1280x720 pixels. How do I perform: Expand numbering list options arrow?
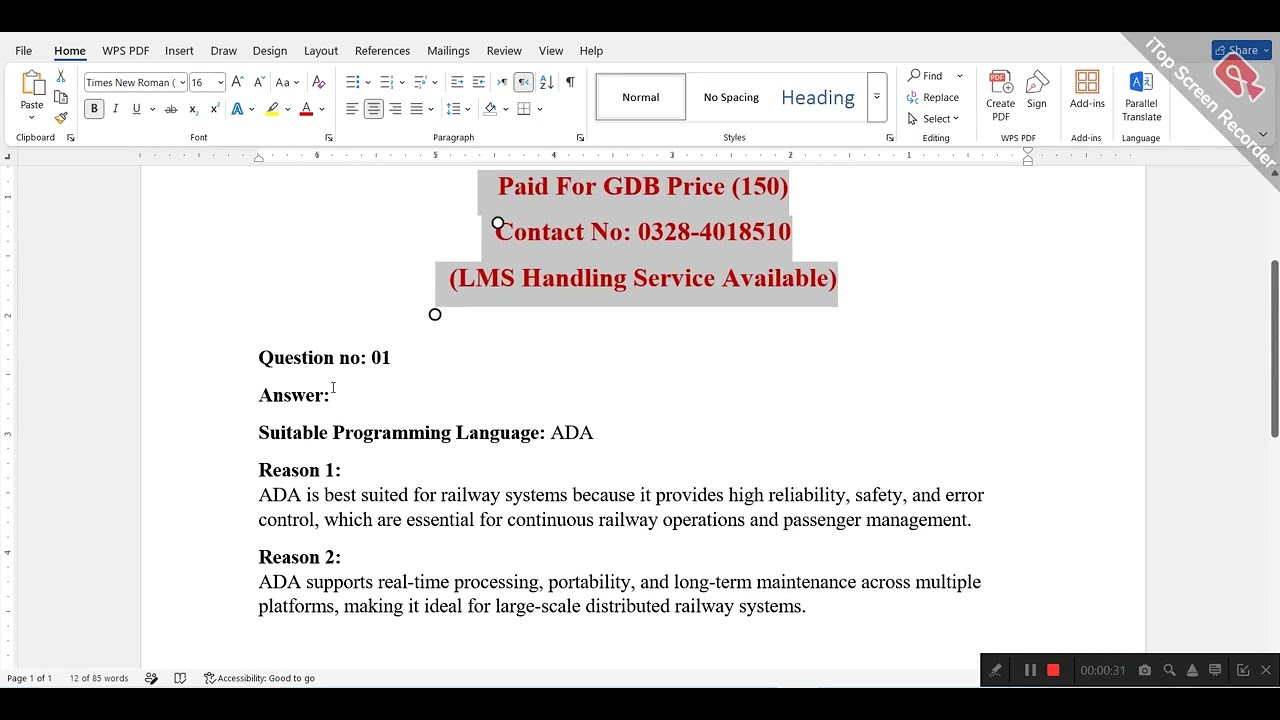(401, 82)
